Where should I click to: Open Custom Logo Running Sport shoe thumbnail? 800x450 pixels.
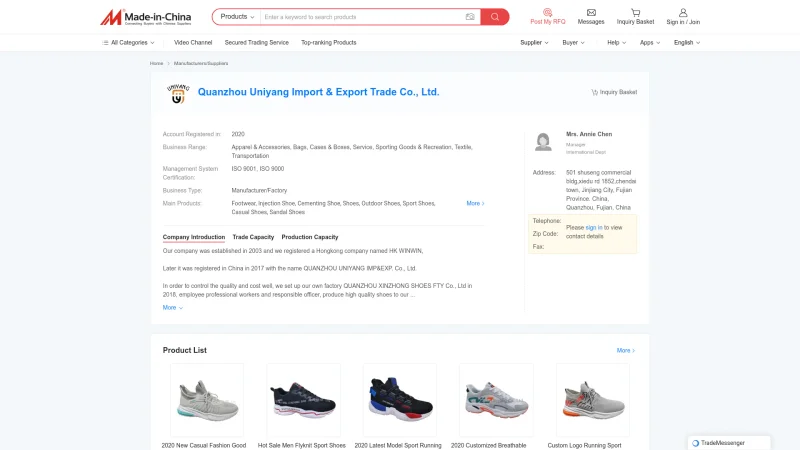pyautogui.click(x=592, y=400)
